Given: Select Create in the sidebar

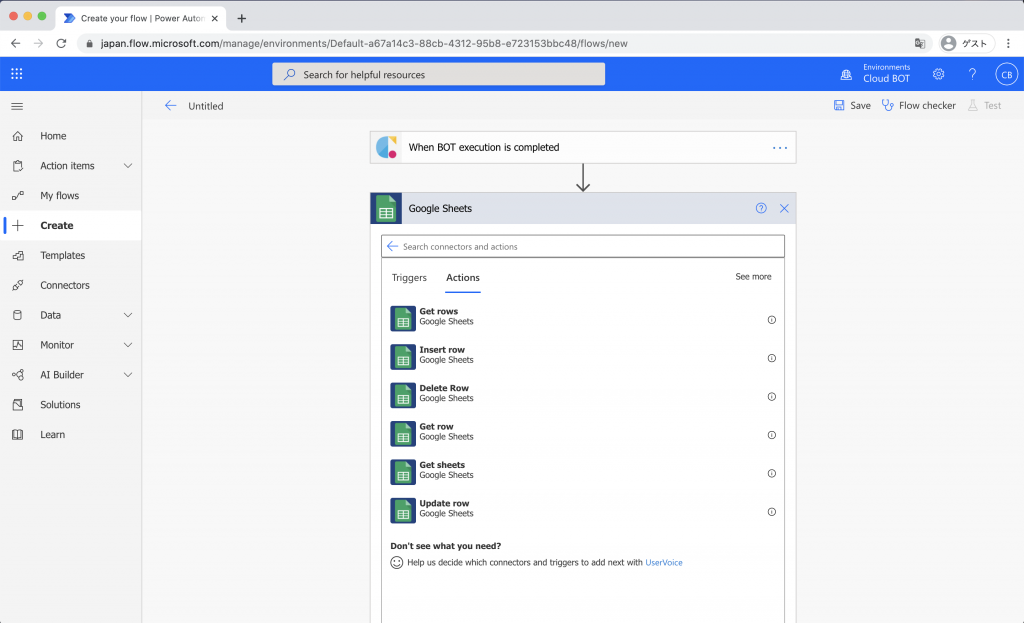Looking at the screenshot, I should (71, 225).
